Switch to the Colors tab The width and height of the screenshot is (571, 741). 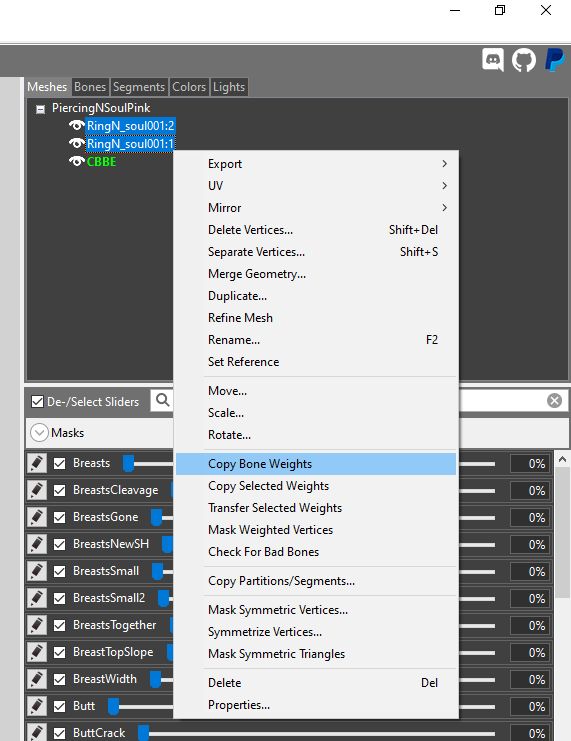coord(189,87)
